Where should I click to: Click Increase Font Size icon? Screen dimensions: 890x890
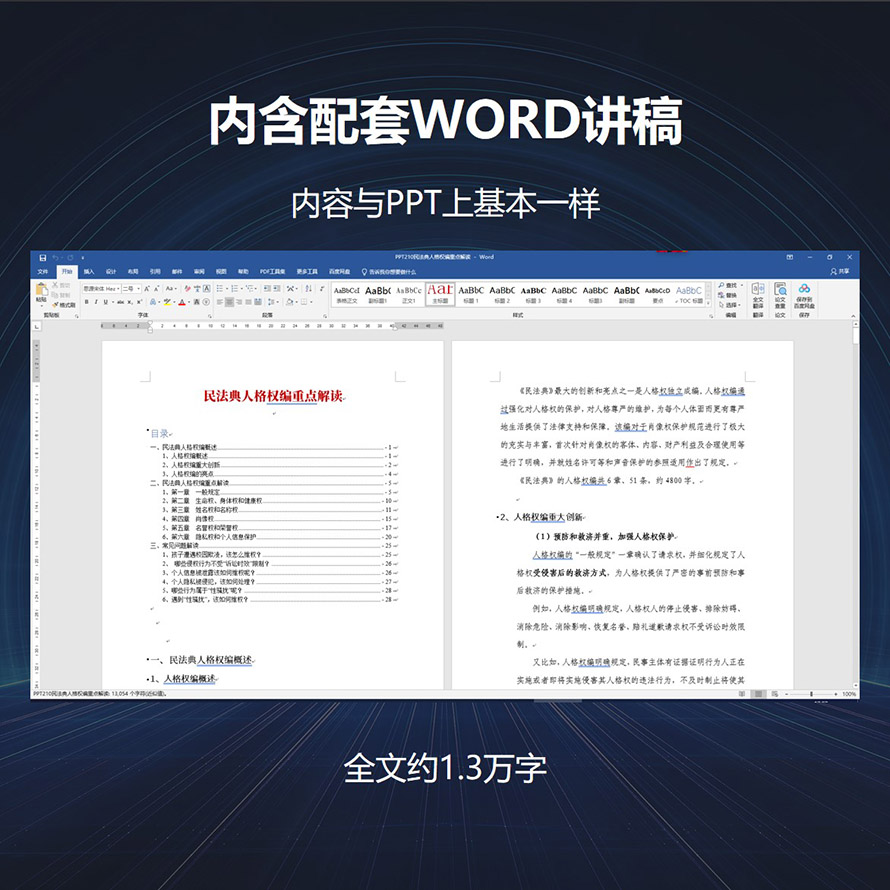click(146, 289)
